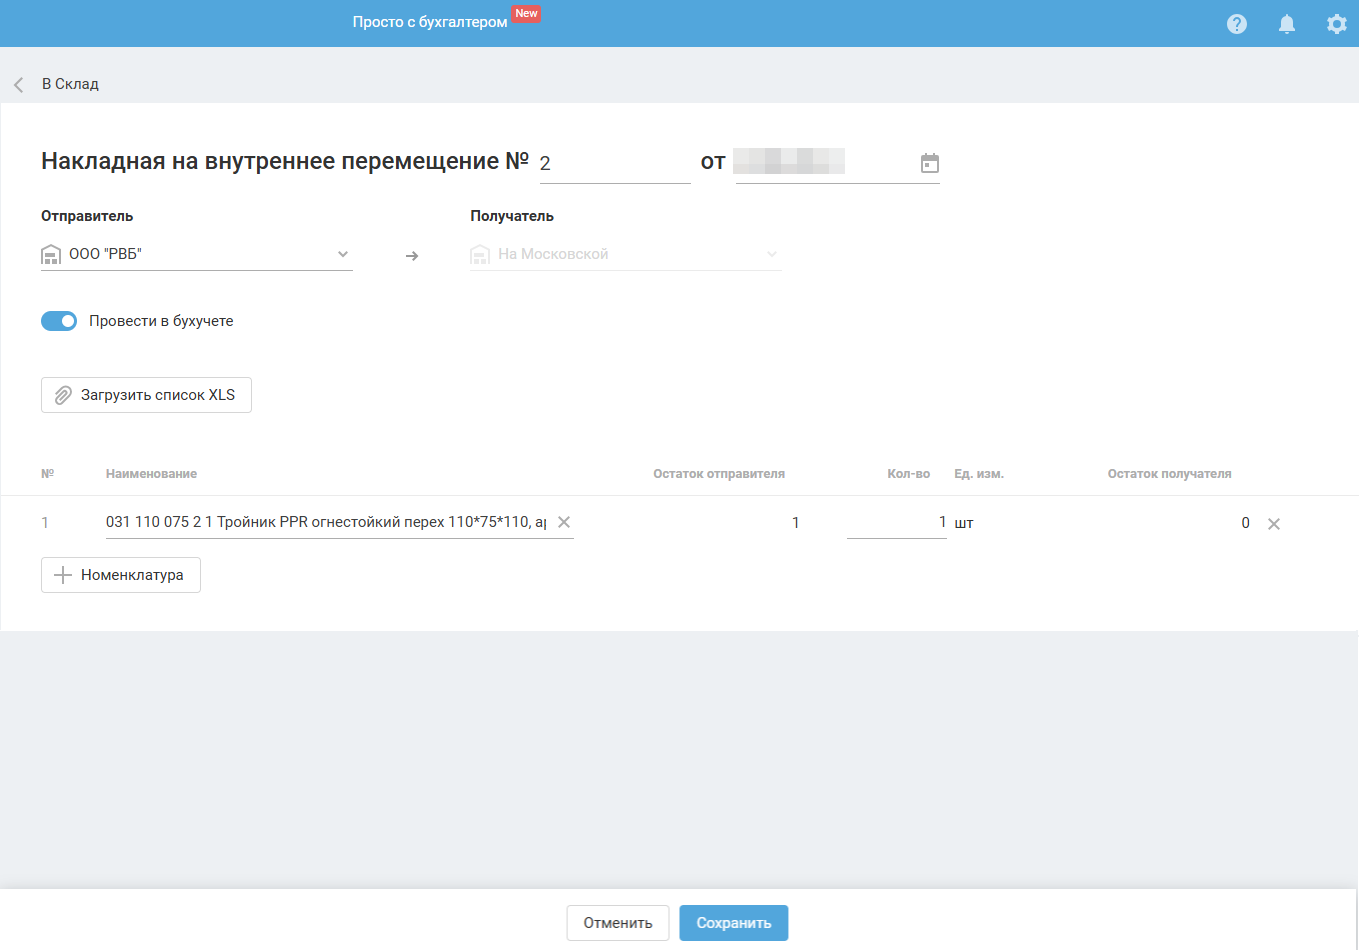This screenshot has width=1359, height=951.
Task: Open notifications bell icon
Action: [1287, 24]
